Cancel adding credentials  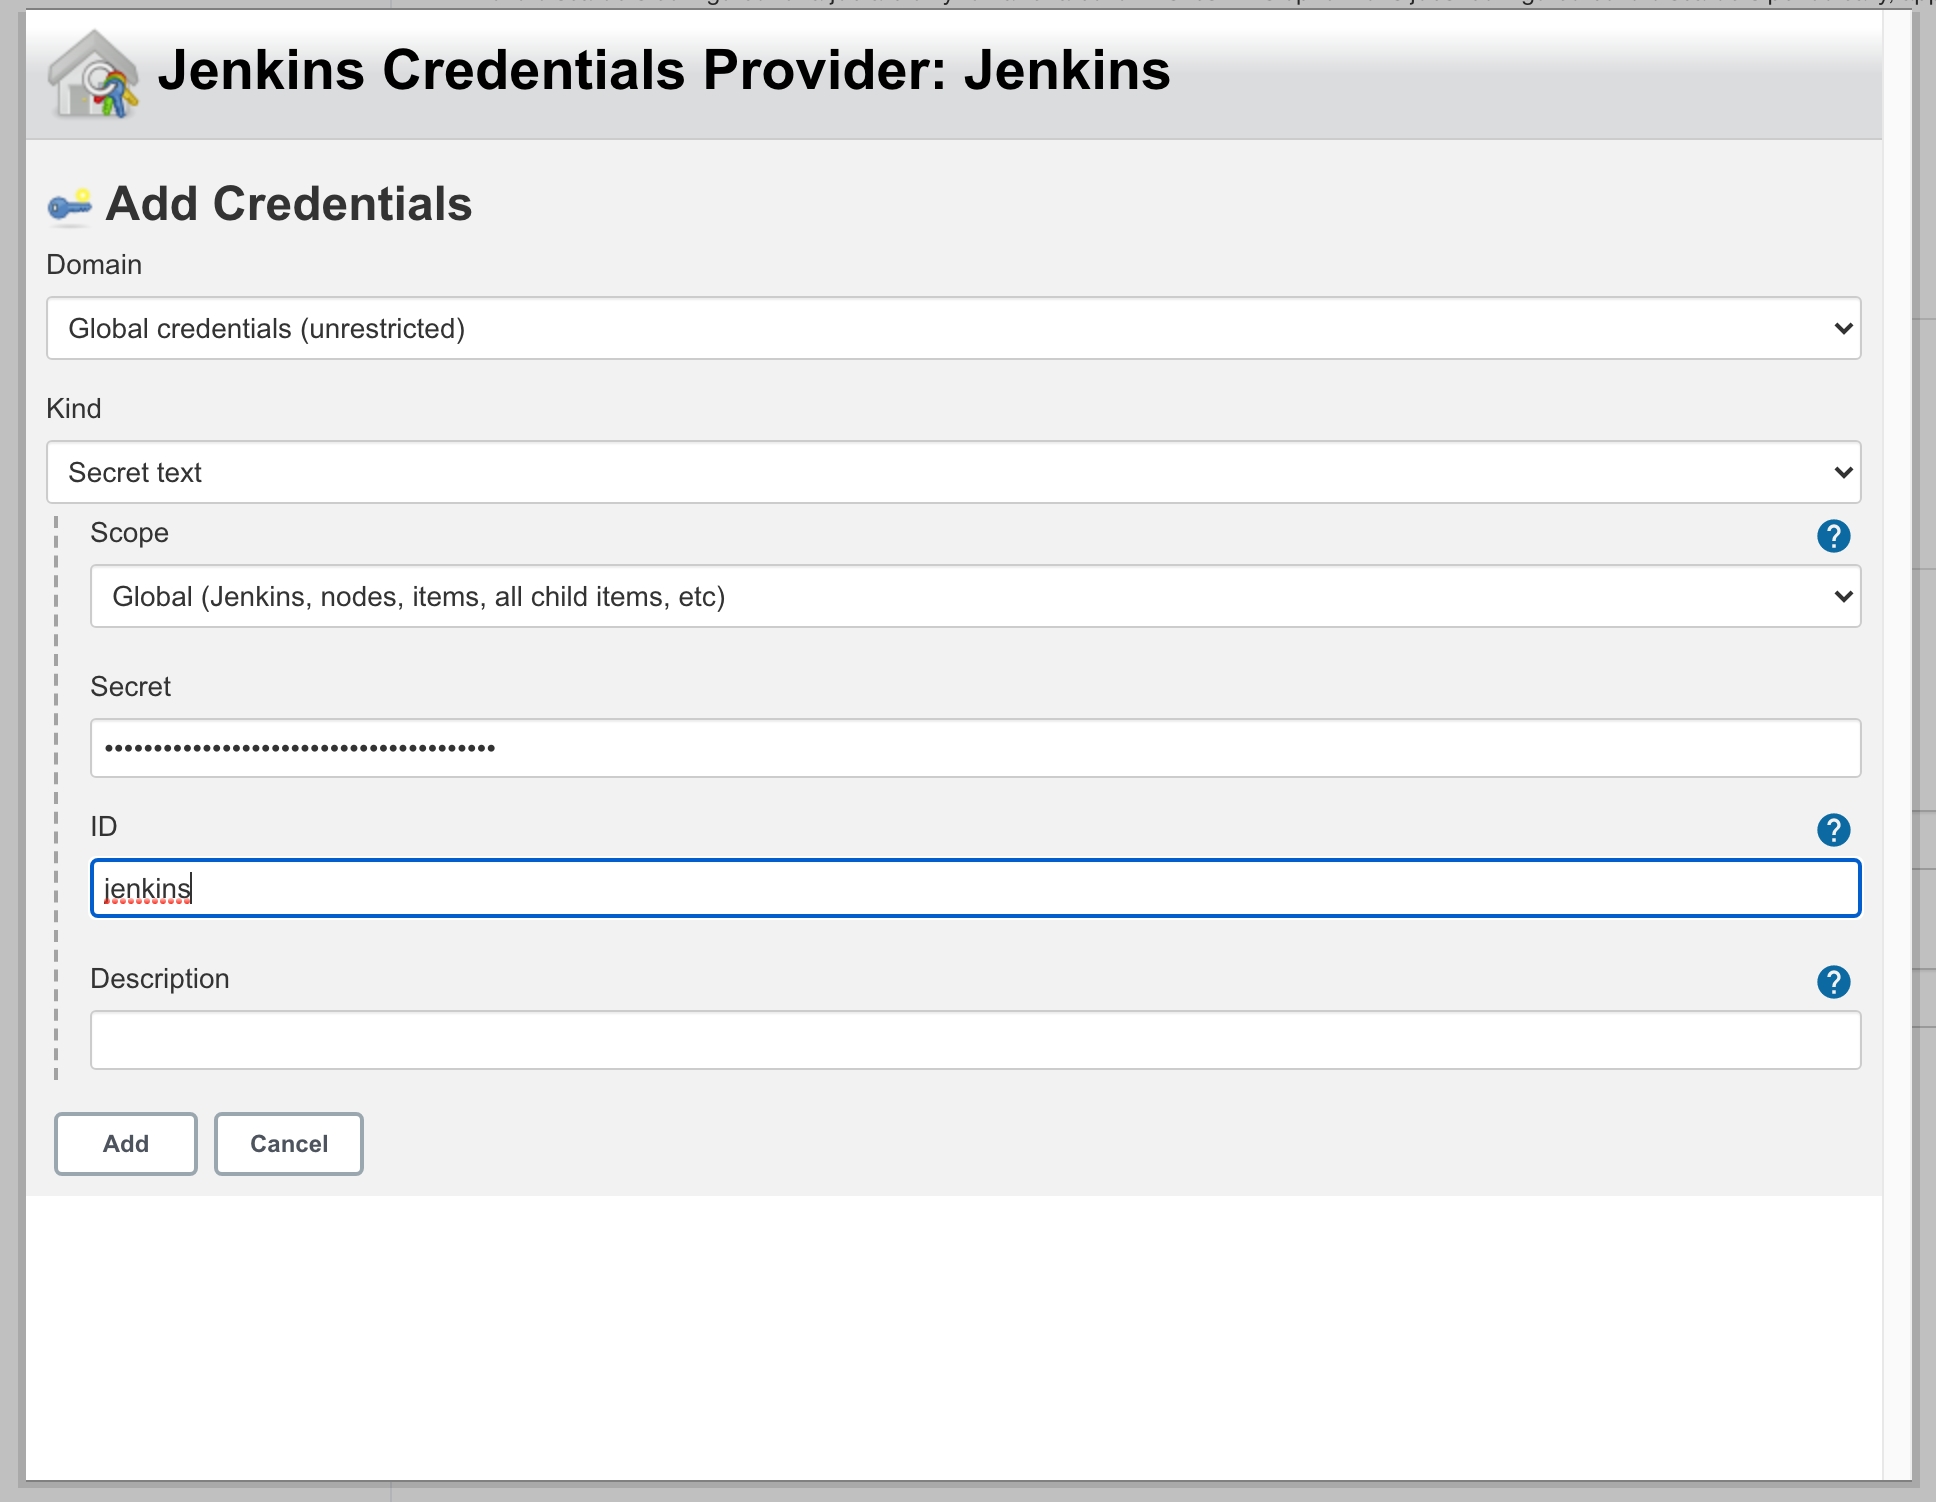tap(288, 1143)
